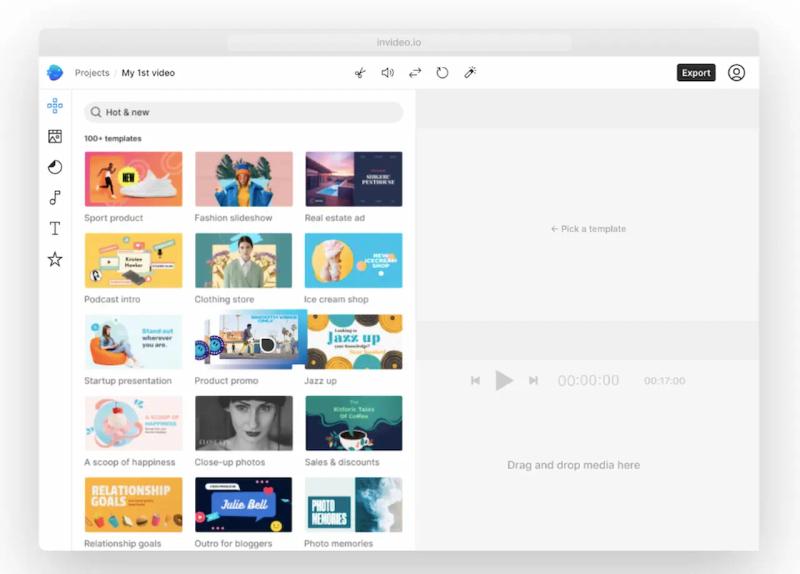Select the Outro for bloggers template thumbnail
800x574 pixels.
point(244,505)
